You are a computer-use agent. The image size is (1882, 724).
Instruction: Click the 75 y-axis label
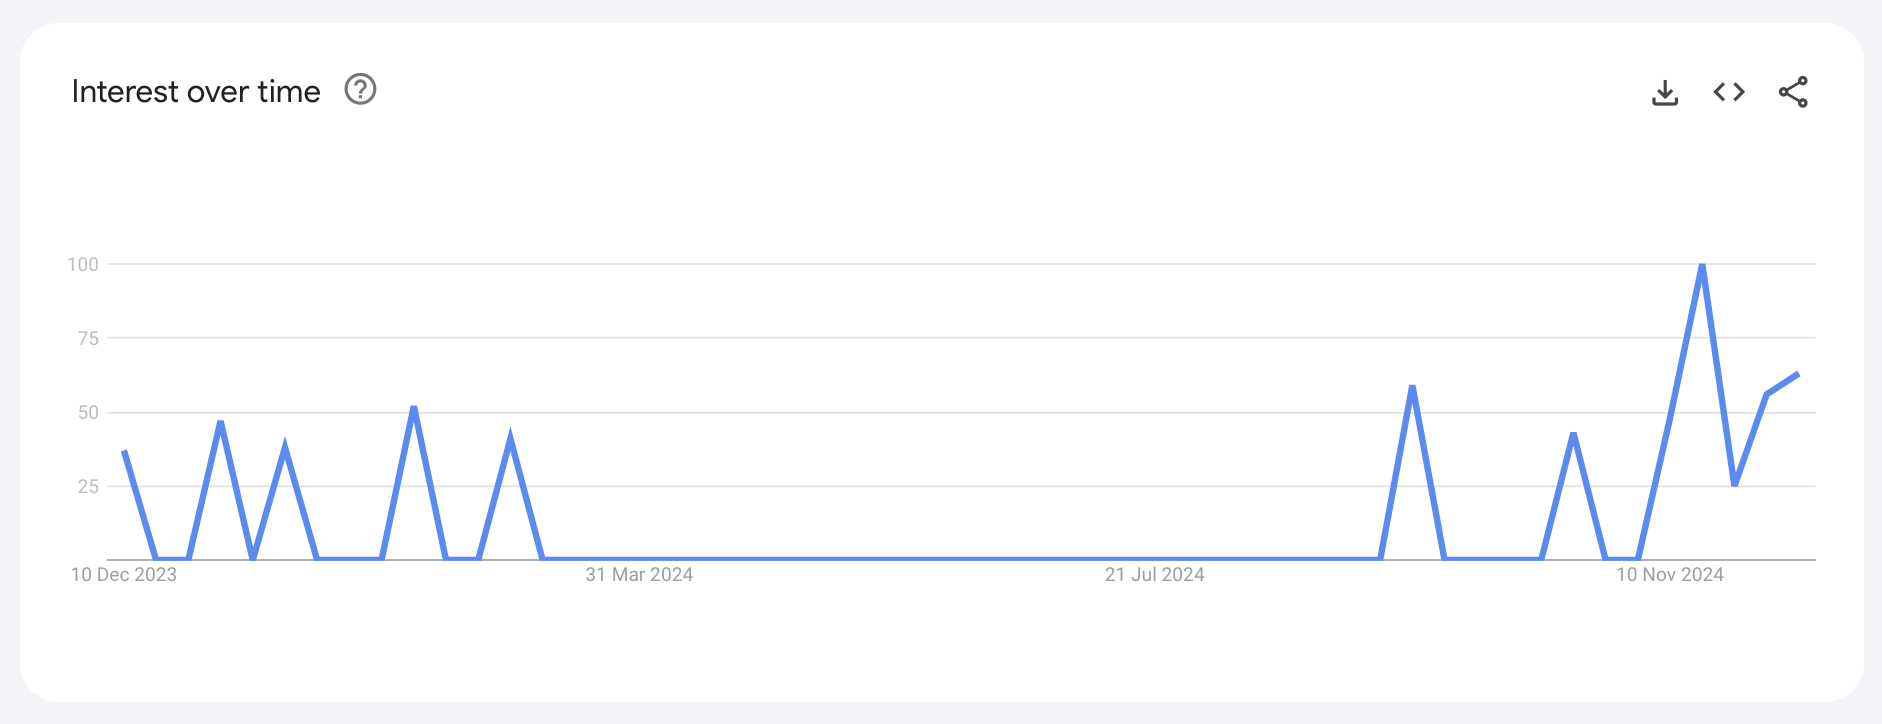(88, 339)
